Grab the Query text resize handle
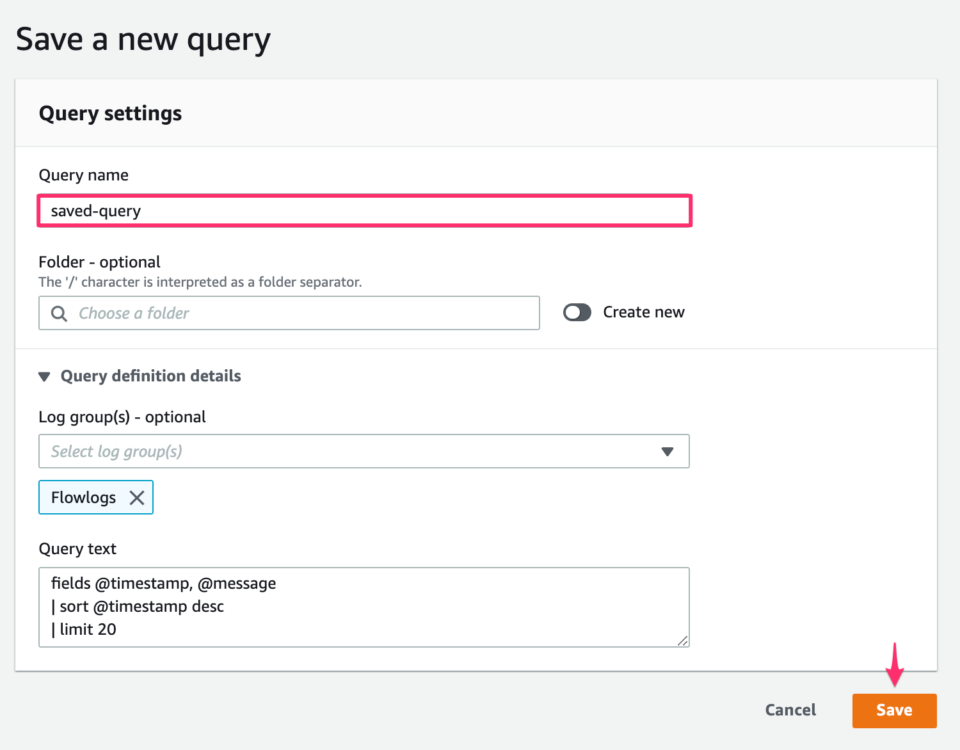This screenshot has width=960, height=750. point(682,640)
